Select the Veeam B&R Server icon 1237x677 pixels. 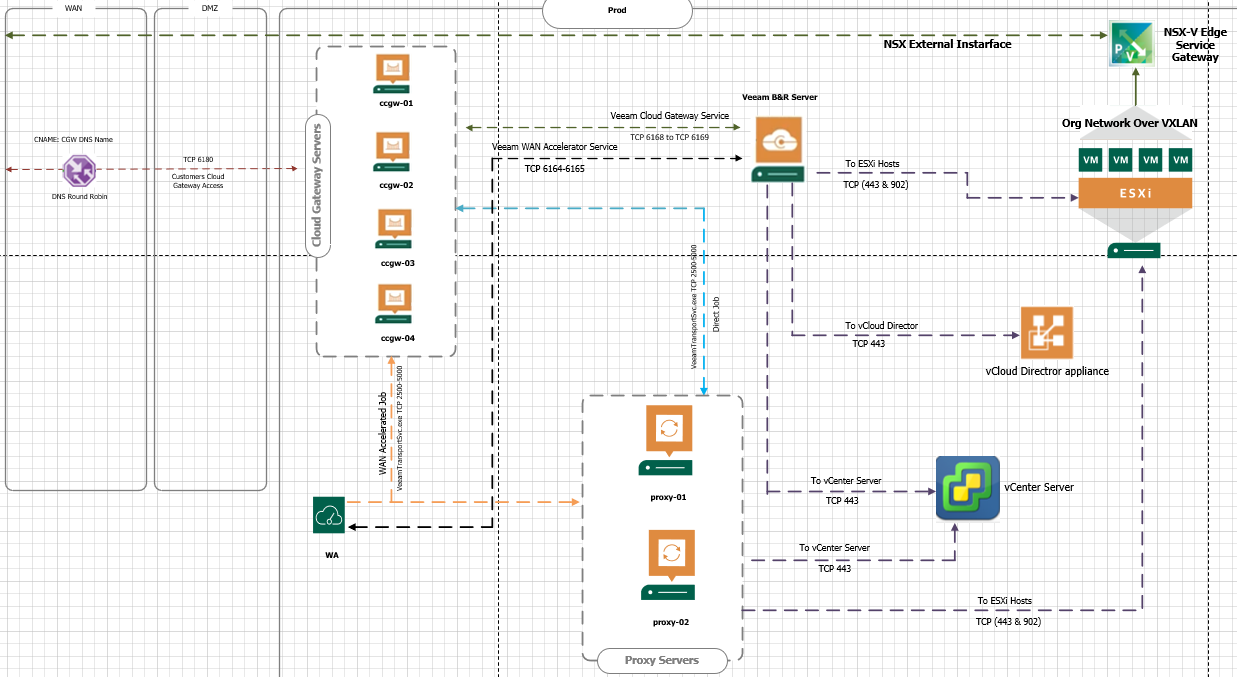coord(779,150)
